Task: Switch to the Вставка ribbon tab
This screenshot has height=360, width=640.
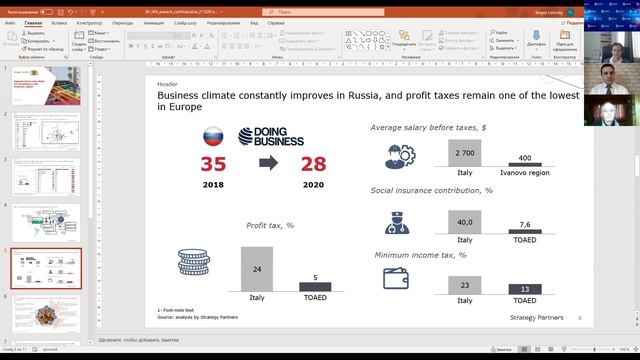Action: click(59, 23)
